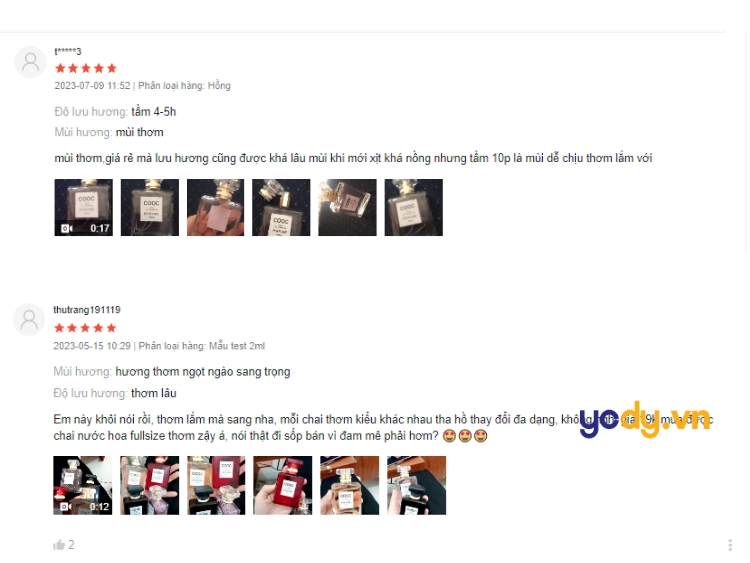Screen dimensions: 750x563
Task: Open fifth photo of second review
Action: click(350, 486)
